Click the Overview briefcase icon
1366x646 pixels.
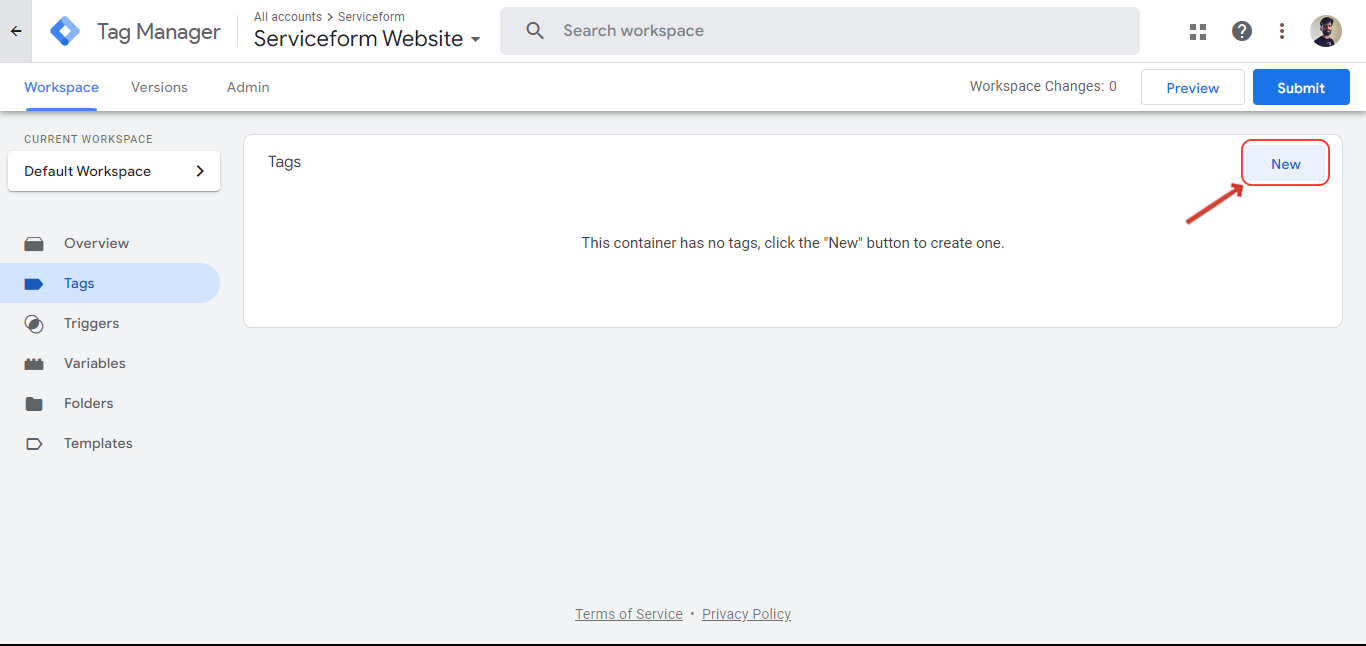pyautogui.click(x=34, y=243)
